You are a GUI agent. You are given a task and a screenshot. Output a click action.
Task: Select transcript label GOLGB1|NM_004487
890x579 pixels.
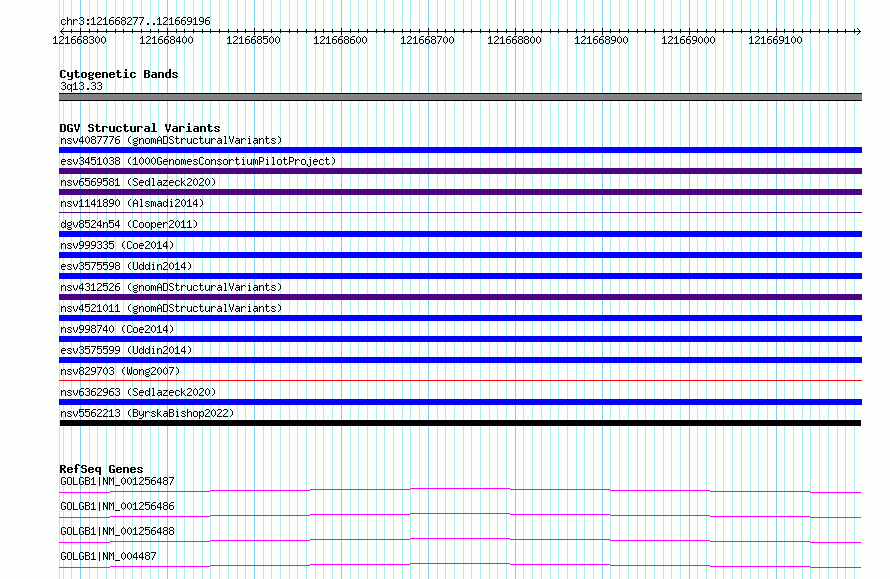tap(108, 556)
